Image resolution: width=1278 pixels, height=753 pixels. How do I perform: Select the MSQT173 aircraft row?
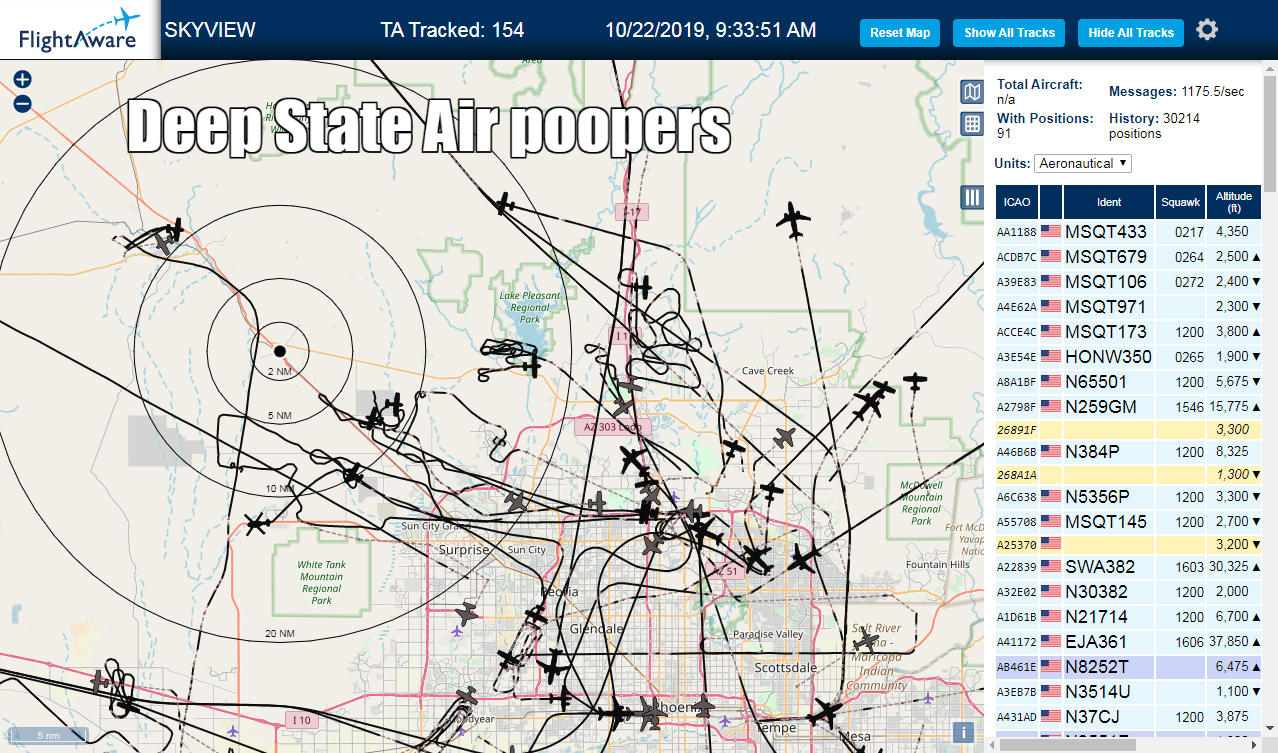(x=1128, y=331)
